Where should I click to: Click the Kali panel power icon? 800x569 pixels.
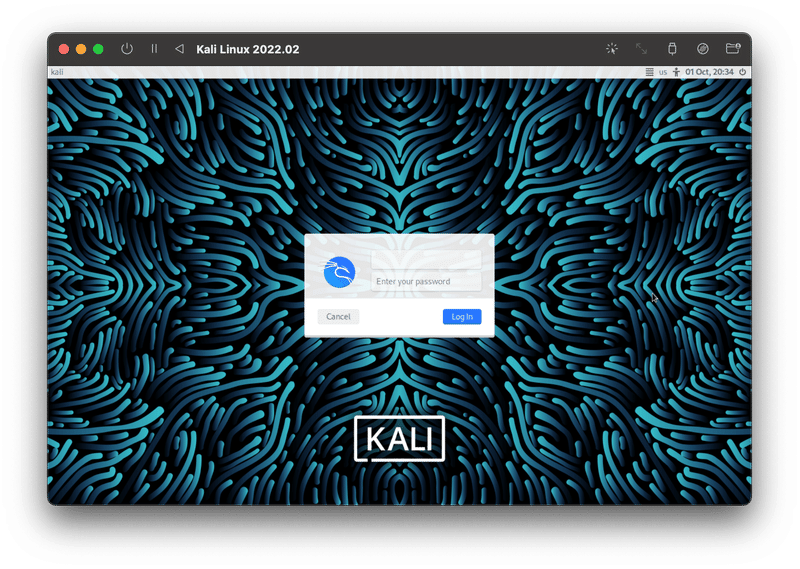(x=743, y=72)
